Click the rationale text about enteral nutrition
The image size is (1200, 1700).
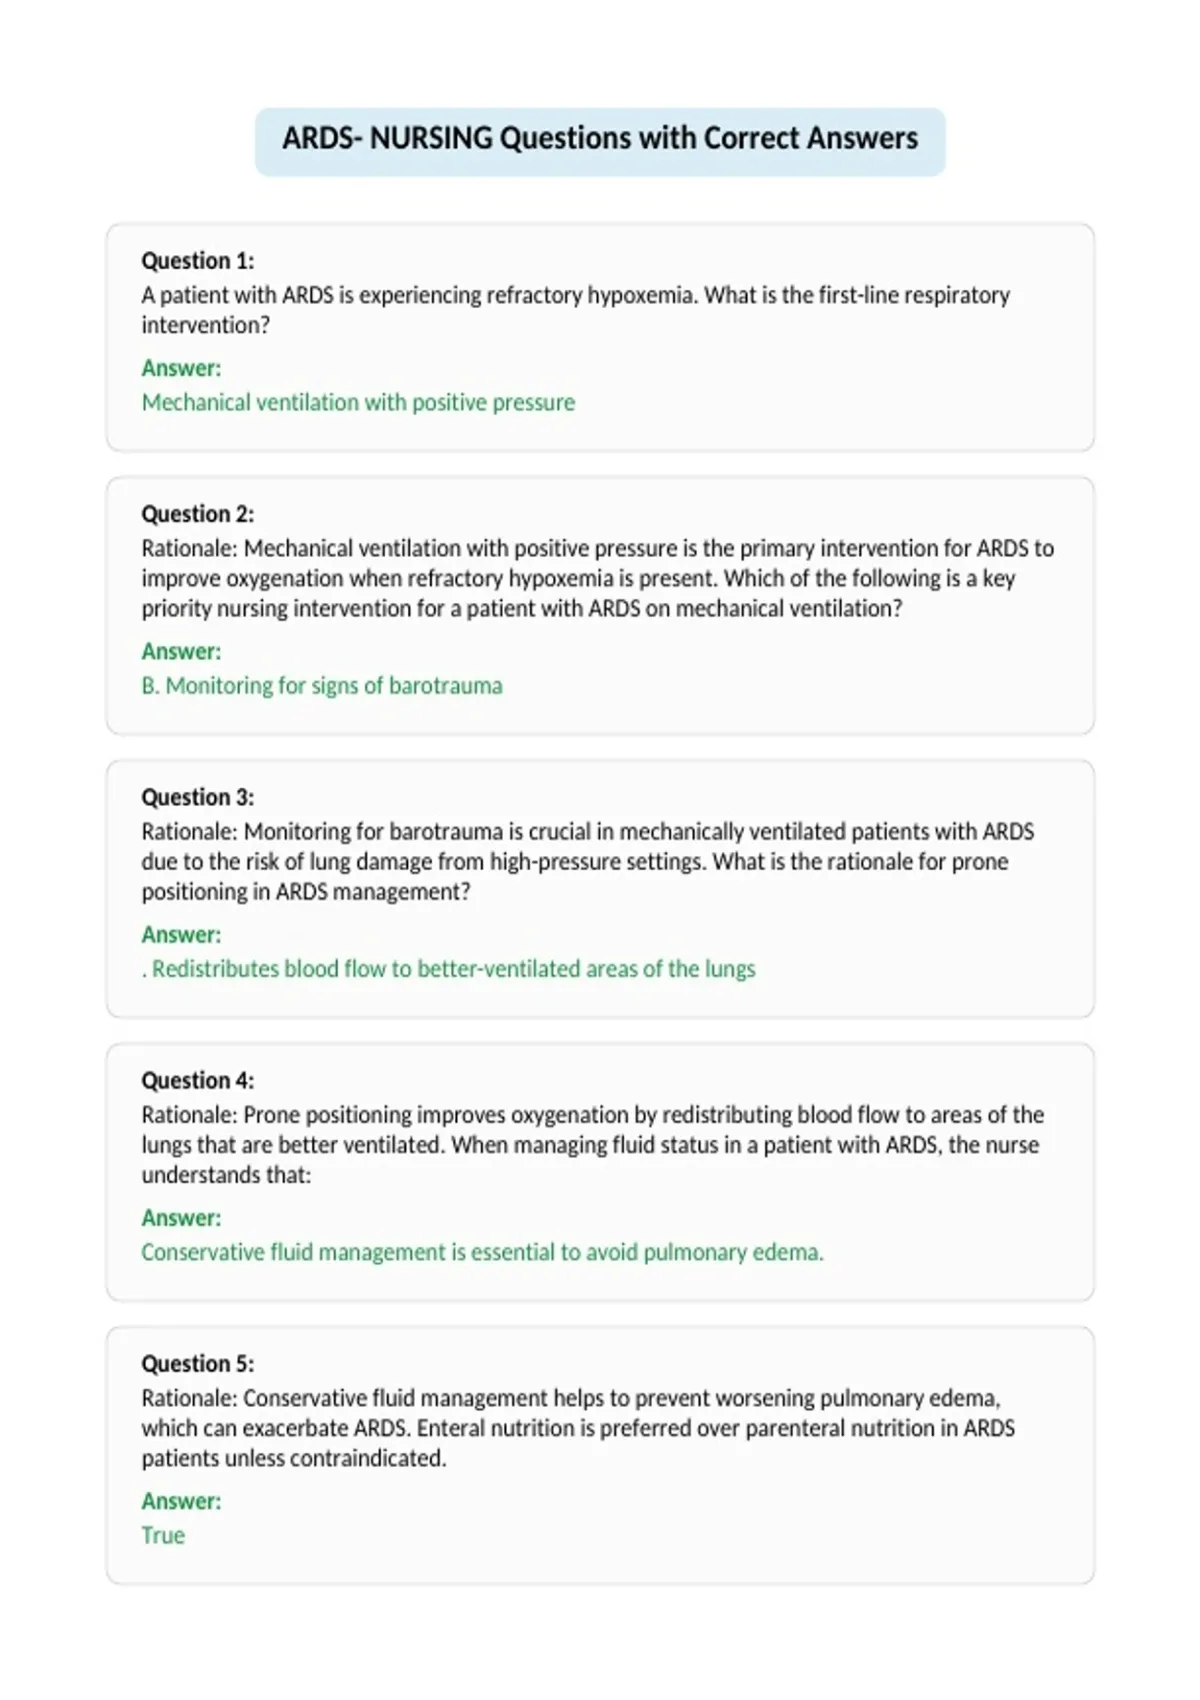pos(578,1428)
